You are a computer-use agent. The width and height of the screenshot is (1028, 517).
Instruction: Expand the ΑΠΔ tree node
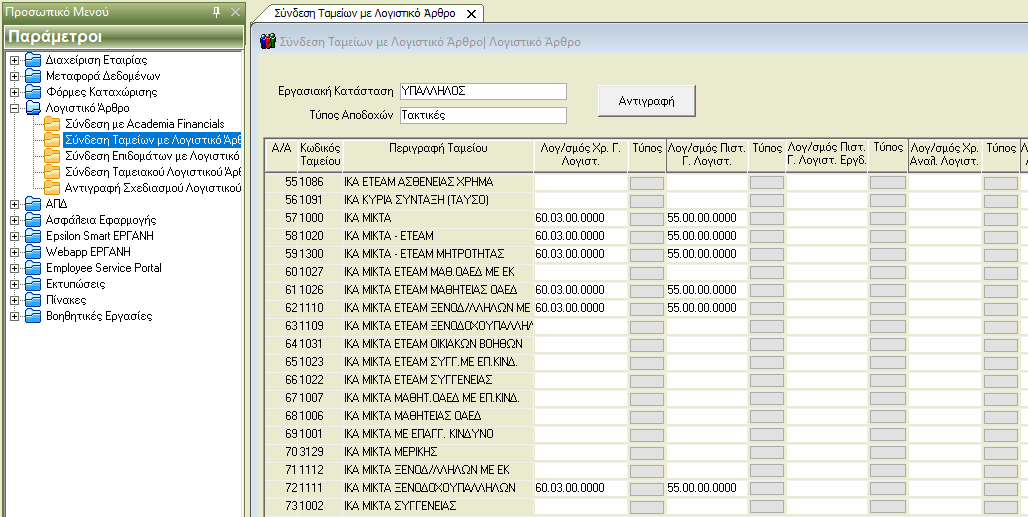[14, 204]
